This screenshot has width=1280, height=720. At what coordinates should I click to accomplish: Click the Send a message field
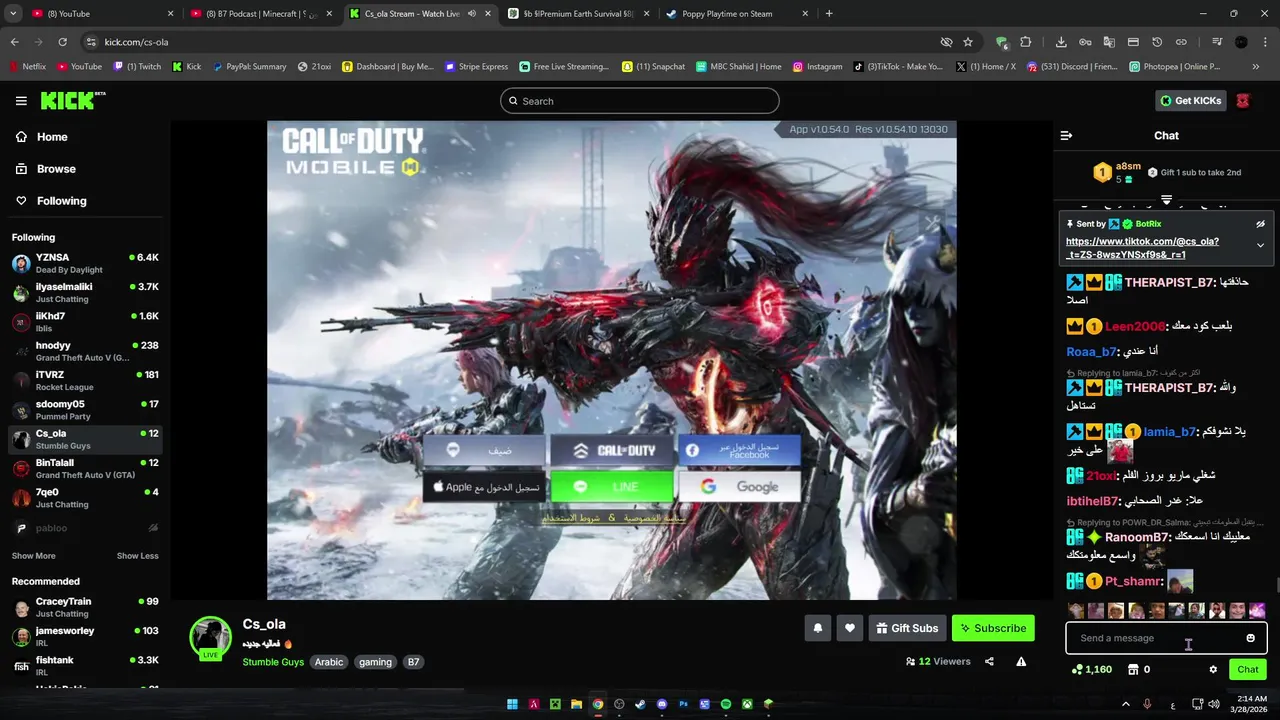pyautogui.click(x=1155, y=638)
